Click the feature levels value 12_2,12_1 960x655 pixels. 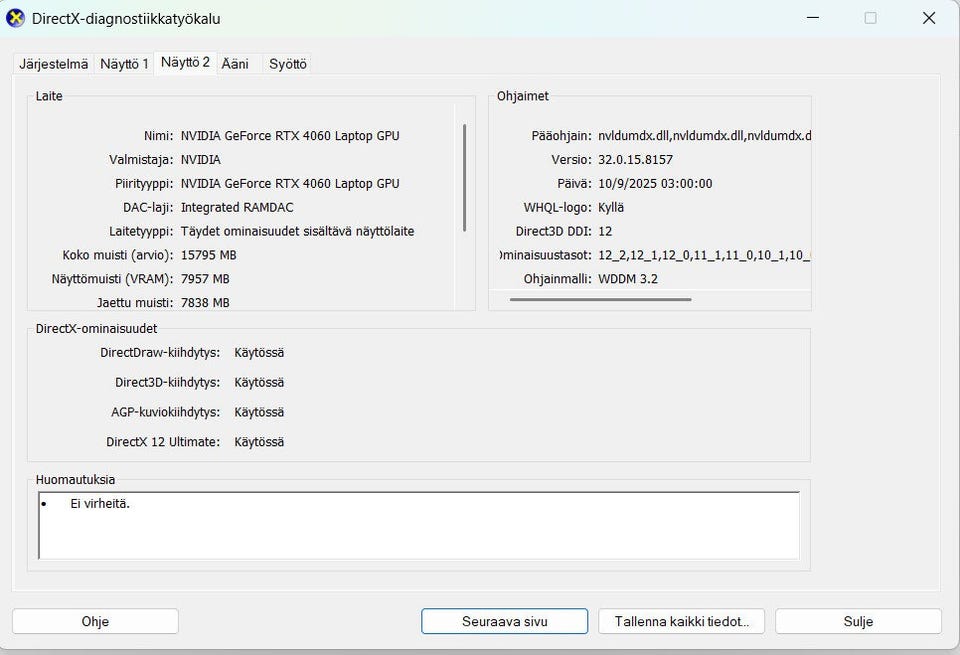(x=704, y=255)
